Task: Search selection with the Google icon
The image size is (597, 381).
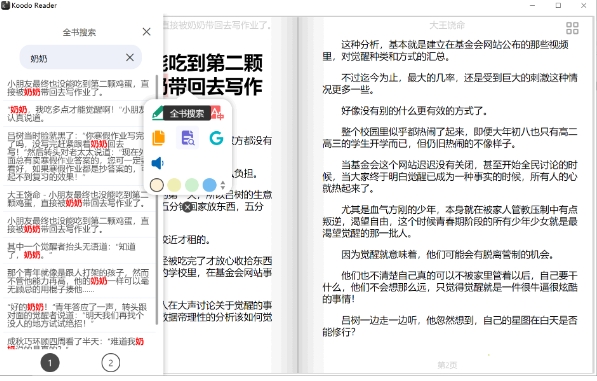Action: pos(216,138)
